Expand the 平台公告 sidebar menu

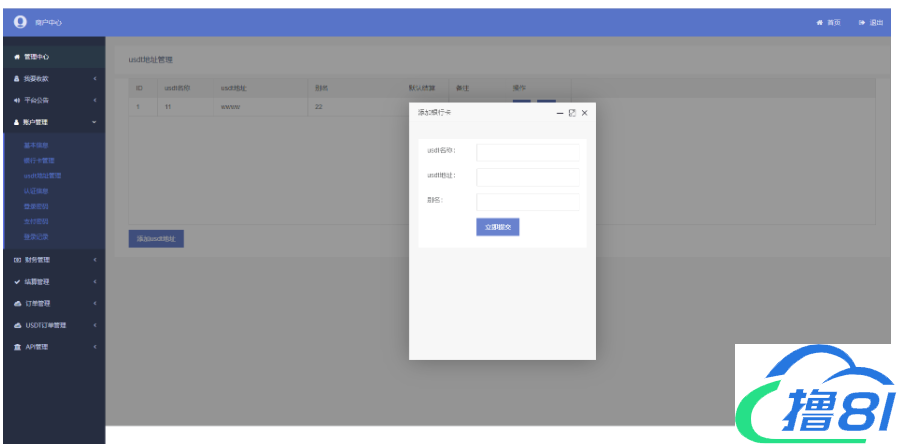(95, 101)
